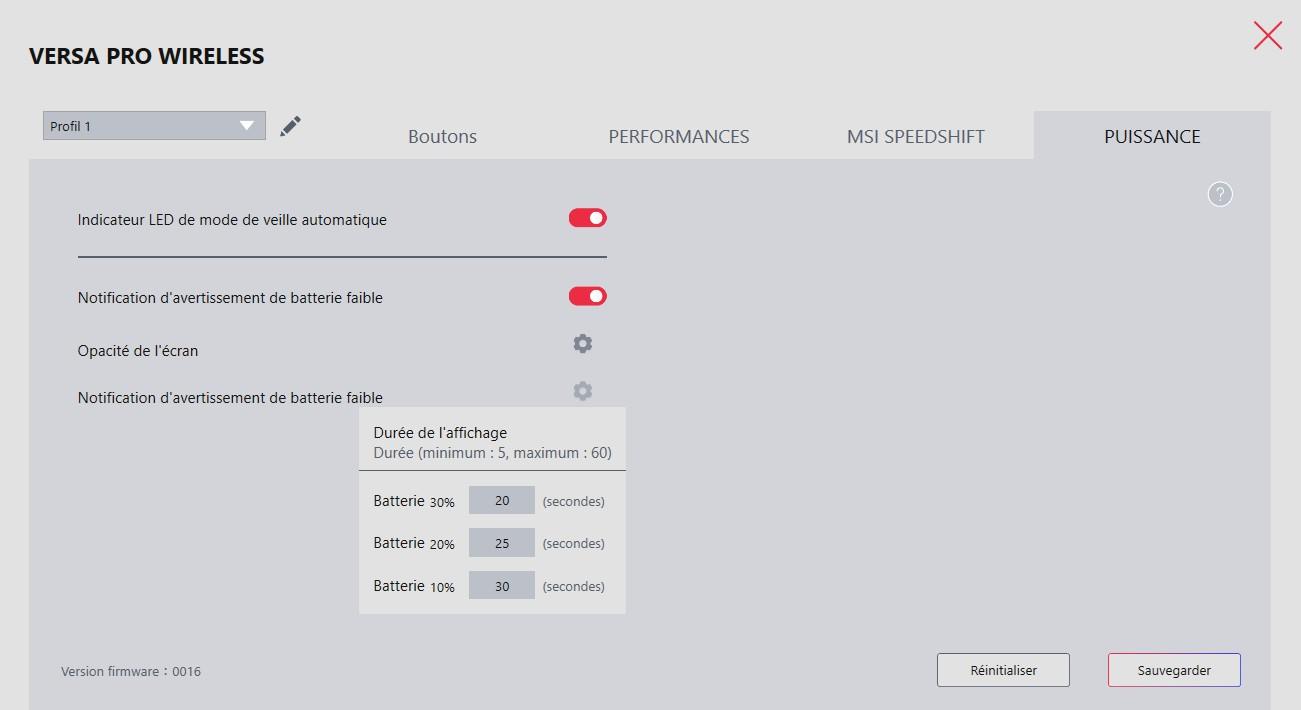Image resolution: width=1301 pixels, height=710 pixels.
Task: Click the dropdown arrow on the profile selector
Action: click(x=246, y=125)
